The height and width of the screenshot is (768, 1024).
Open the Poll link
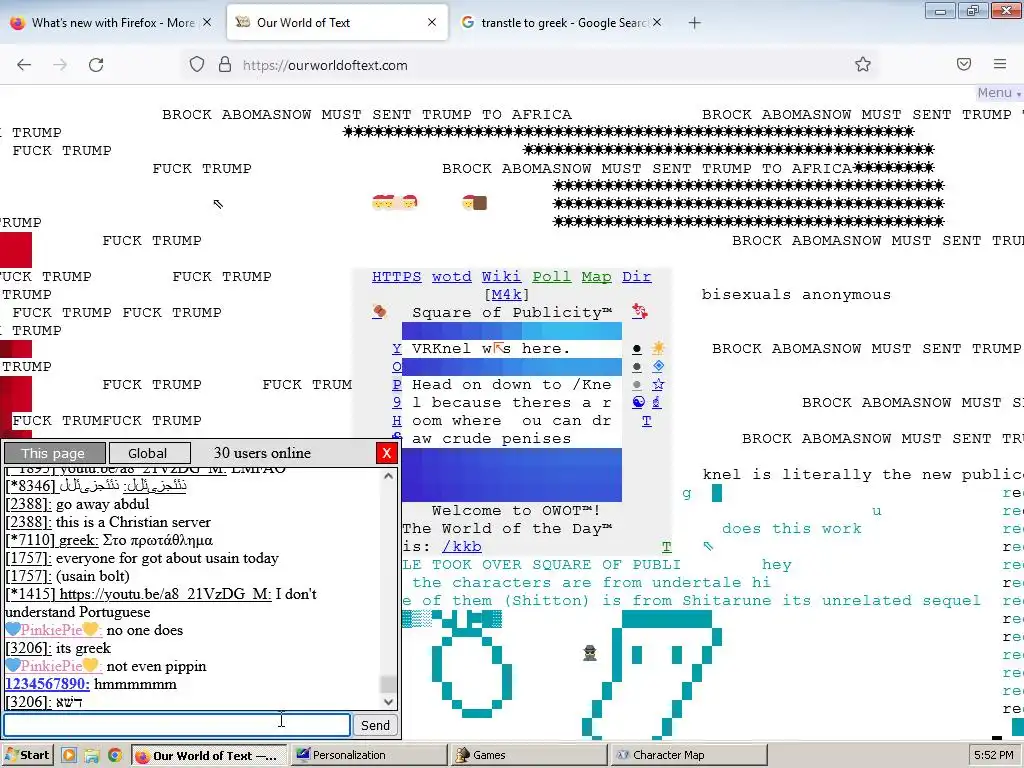(x=551, y=276)
